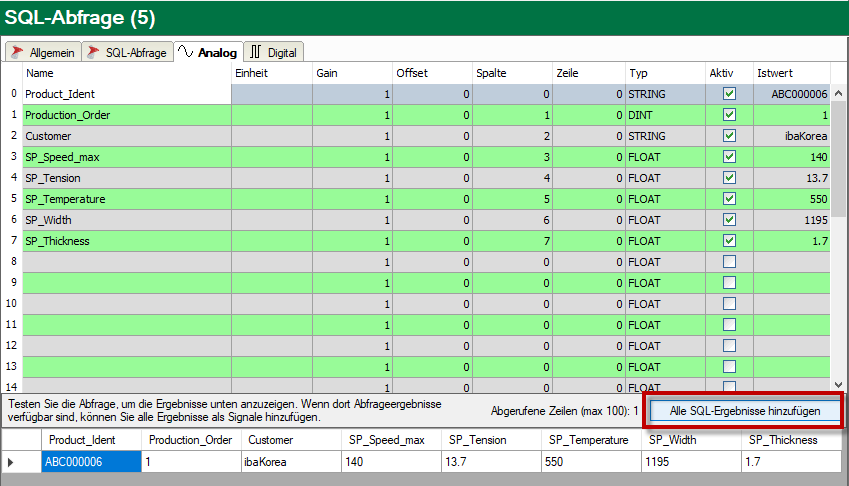Click the Digital tab square-wave icon
849x486 pixels.
point(256,52)
